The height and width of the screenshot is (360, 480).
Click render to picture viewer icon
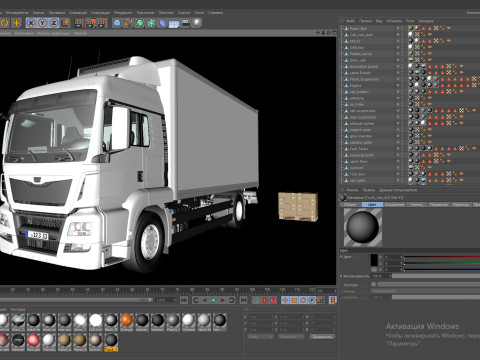click(91, 23)
